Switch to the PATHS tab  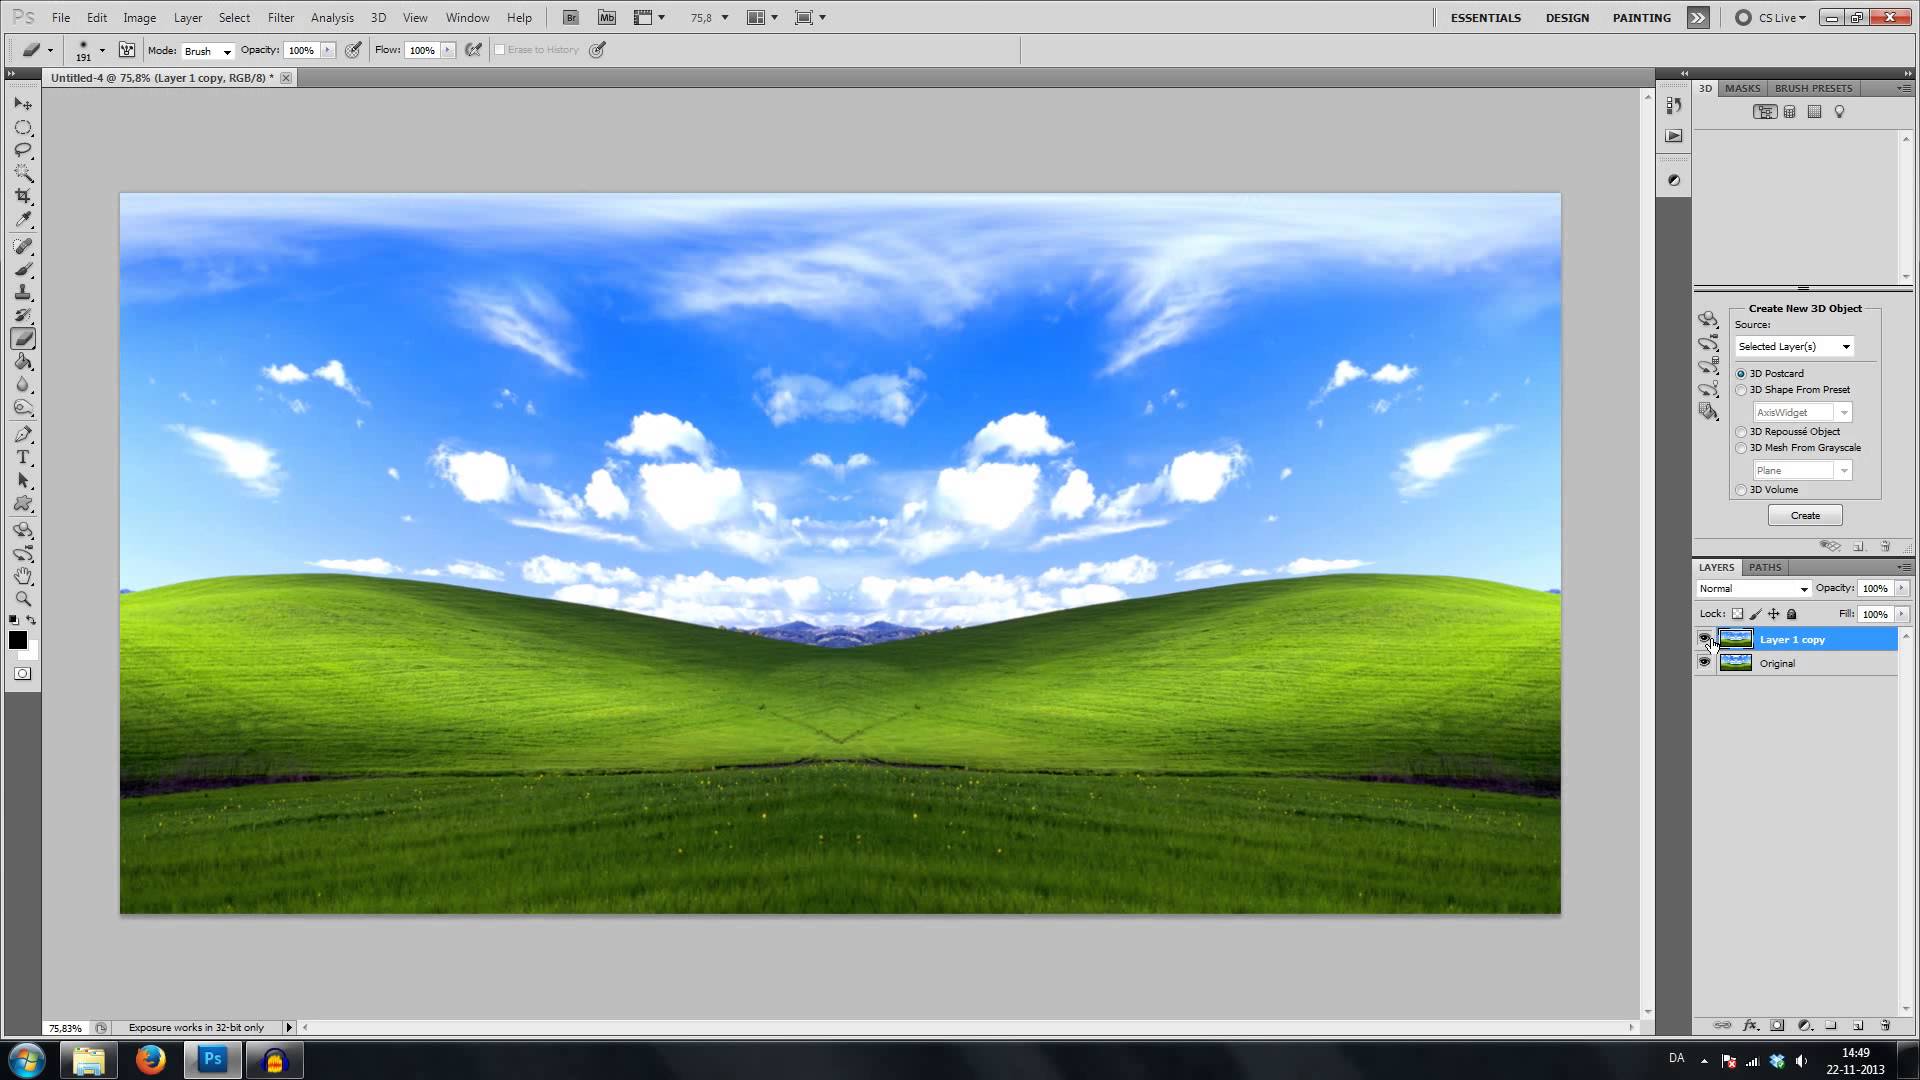pos(1764,567)
